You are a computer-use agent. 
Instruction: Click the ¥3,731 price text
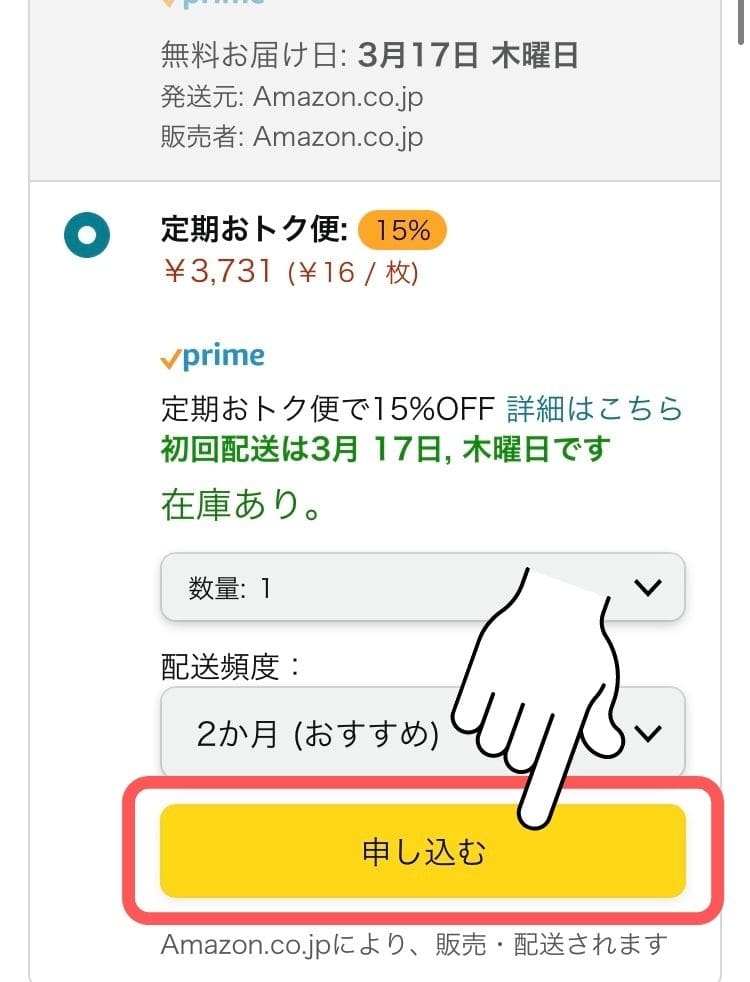coord(217,272)
